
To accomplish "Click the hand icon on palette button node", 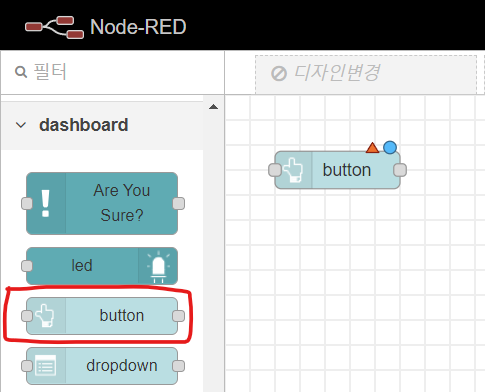I will (x=45, y=315).
